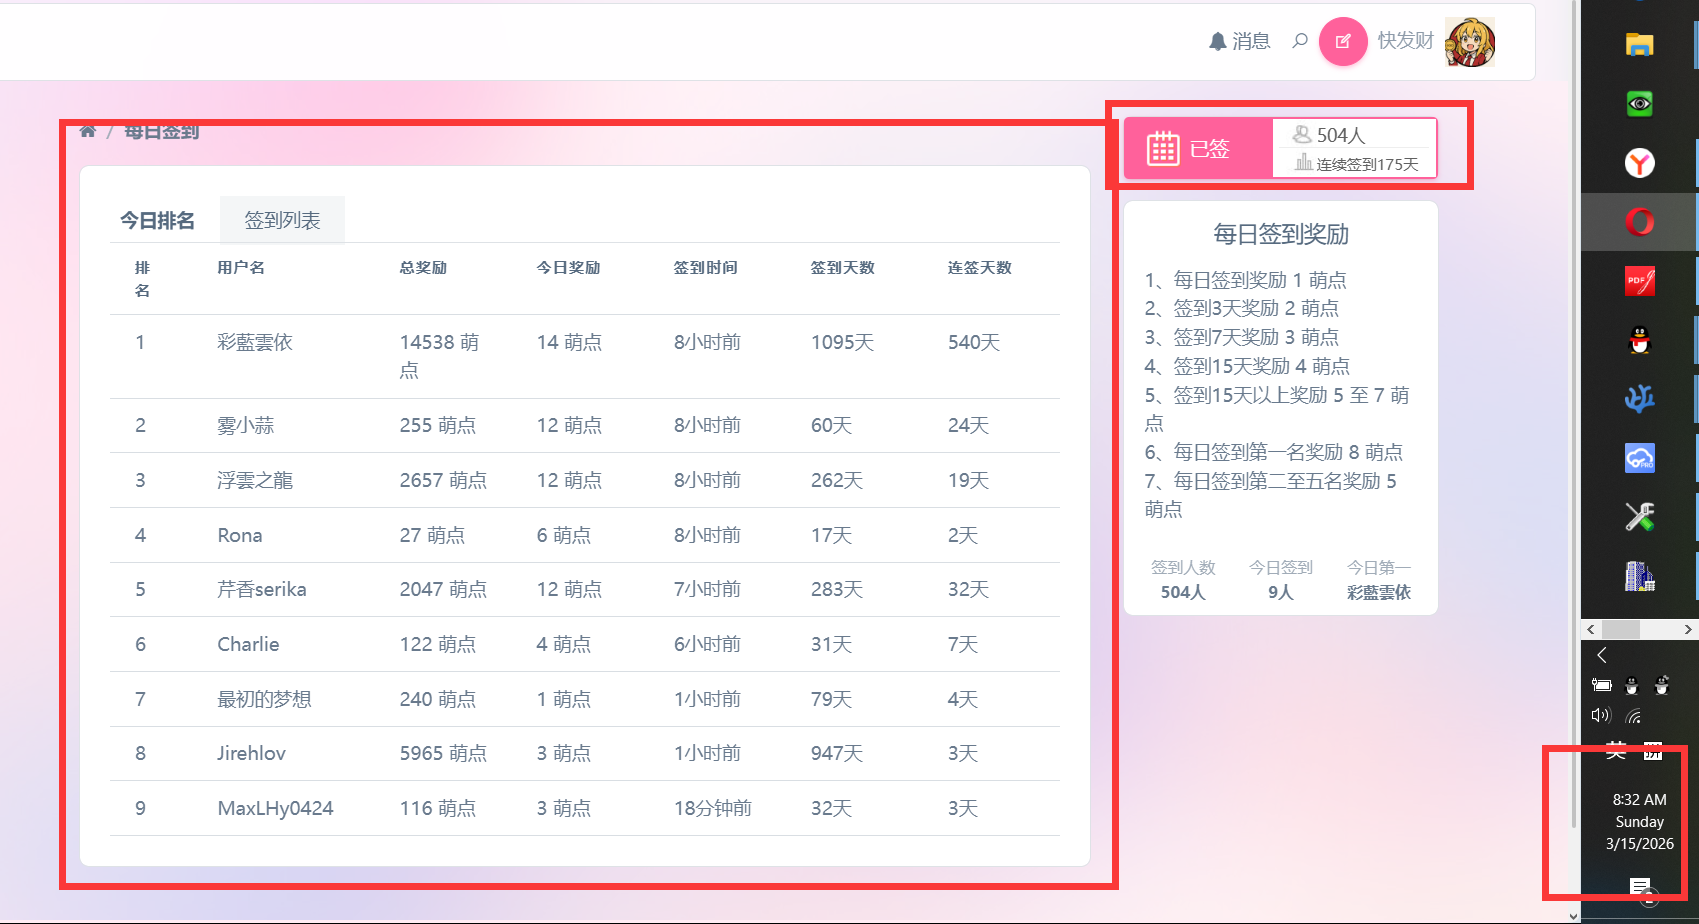
Task: Launch Yandex browser from taskbar
Action: [1639, 162]
